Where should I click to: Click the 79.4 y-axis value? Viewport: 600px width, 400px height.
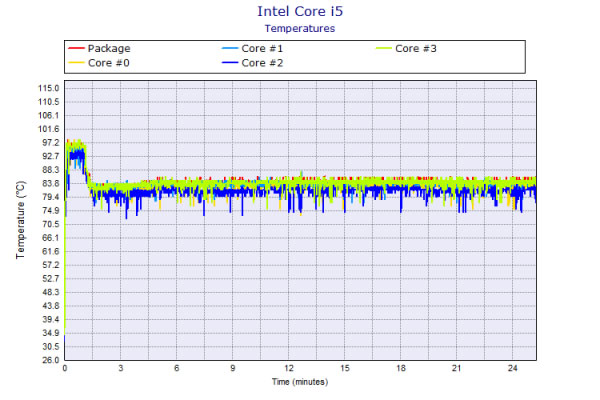pyautogui.click(x=51, y=197)
